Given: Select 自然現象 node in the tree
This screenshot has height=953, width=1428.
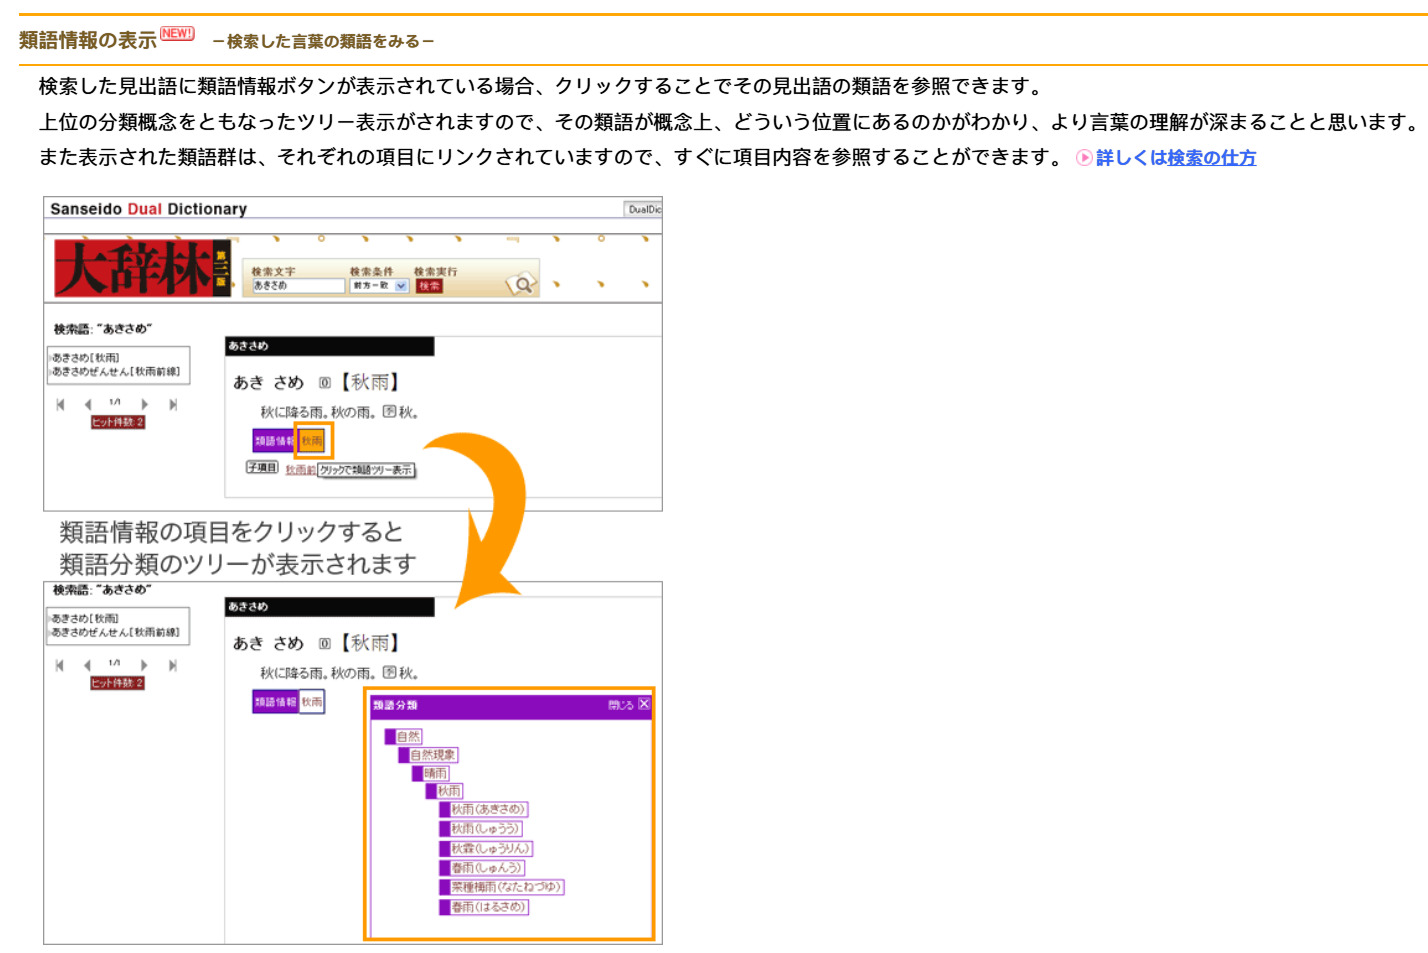Looking at the screenshot, I should [x=432, y=755].
